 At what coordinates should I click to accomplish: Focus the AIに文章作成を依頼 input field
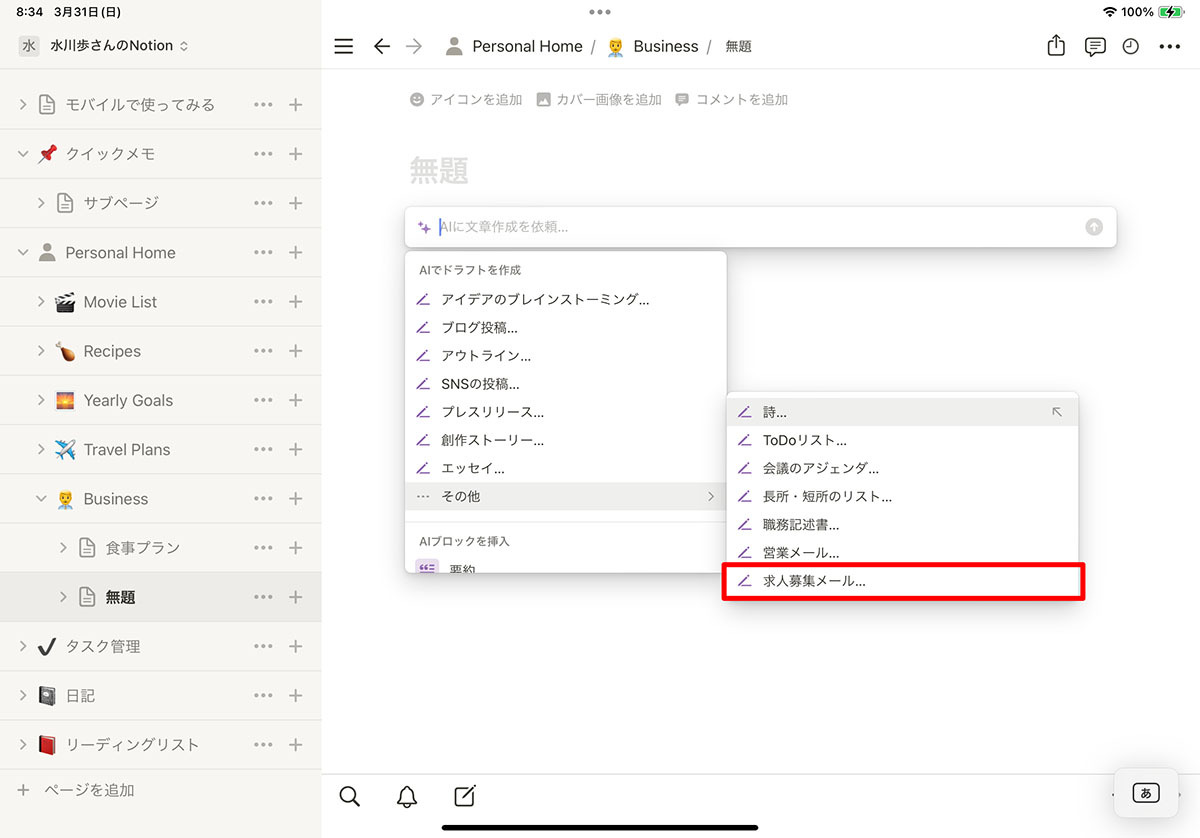point(760,227)
